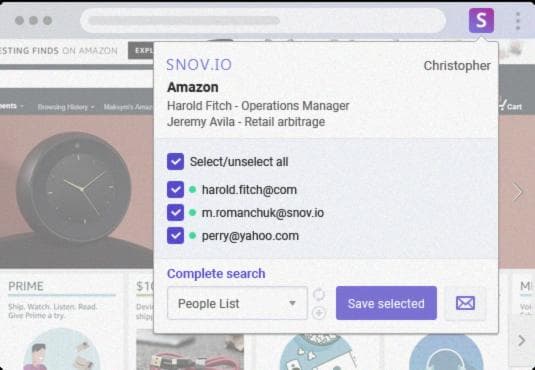Click the add new list plus icon
The image size is (535, 370).
coord(319,313)
